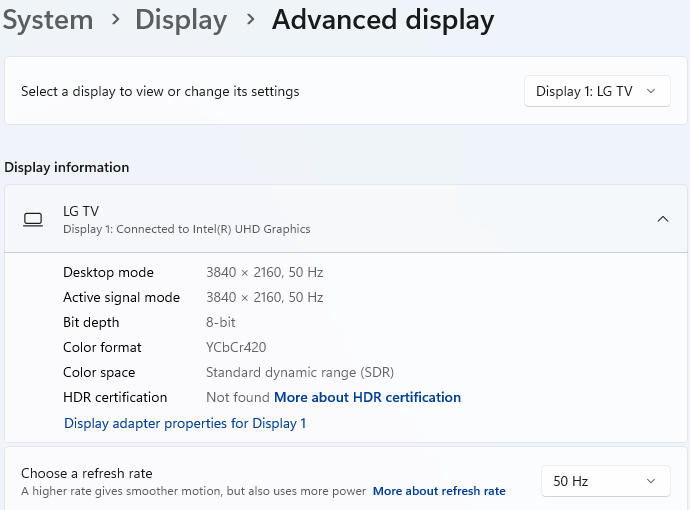The width and height of the screenshot is (690, 510).
Task: Click the 8-bit bit depth value
Action: (x=220, y=323)
